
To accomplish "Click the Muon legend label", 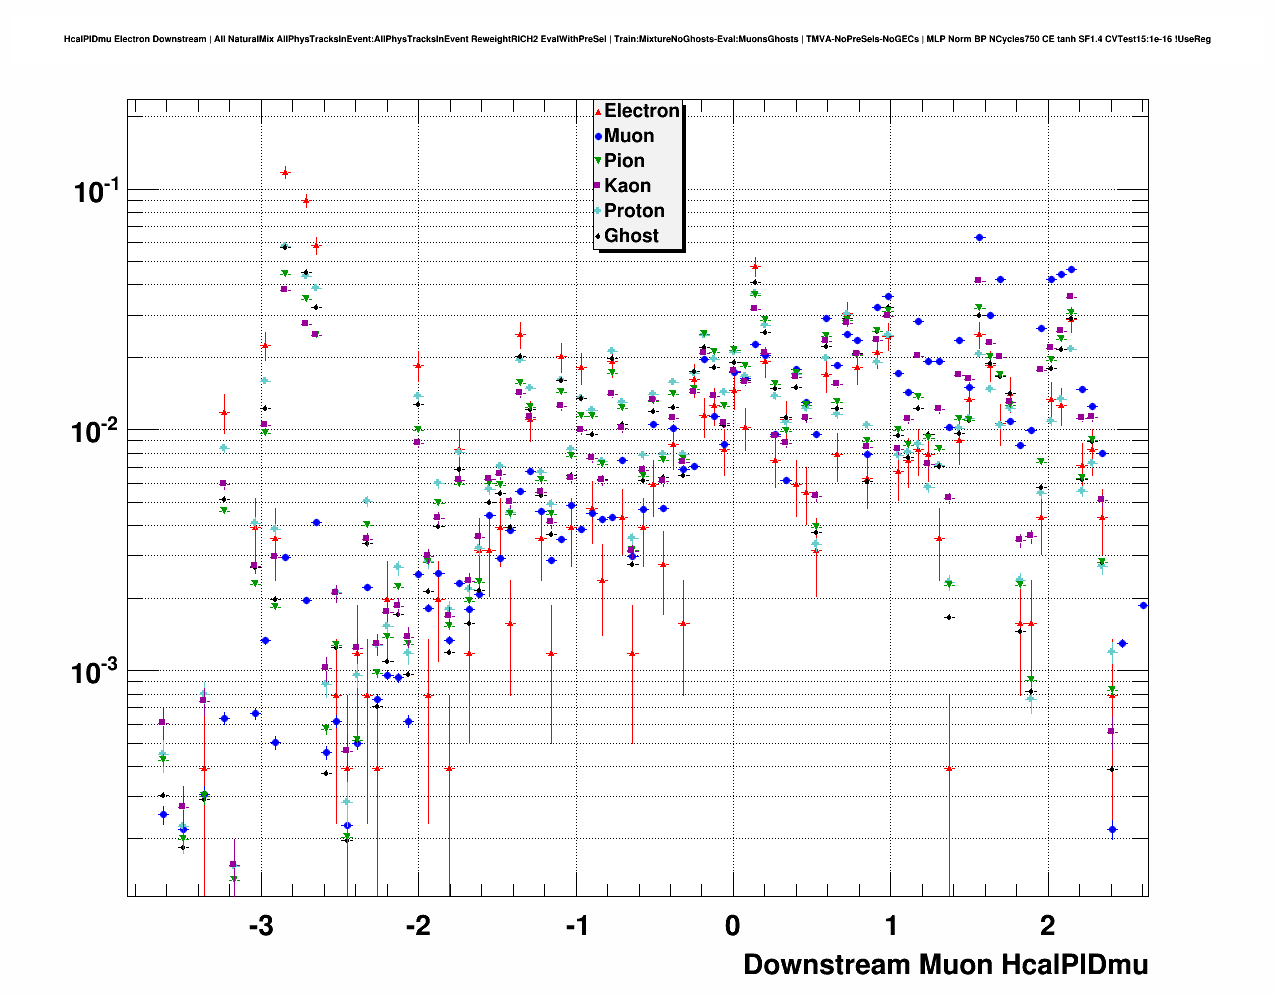I will 629,136.
